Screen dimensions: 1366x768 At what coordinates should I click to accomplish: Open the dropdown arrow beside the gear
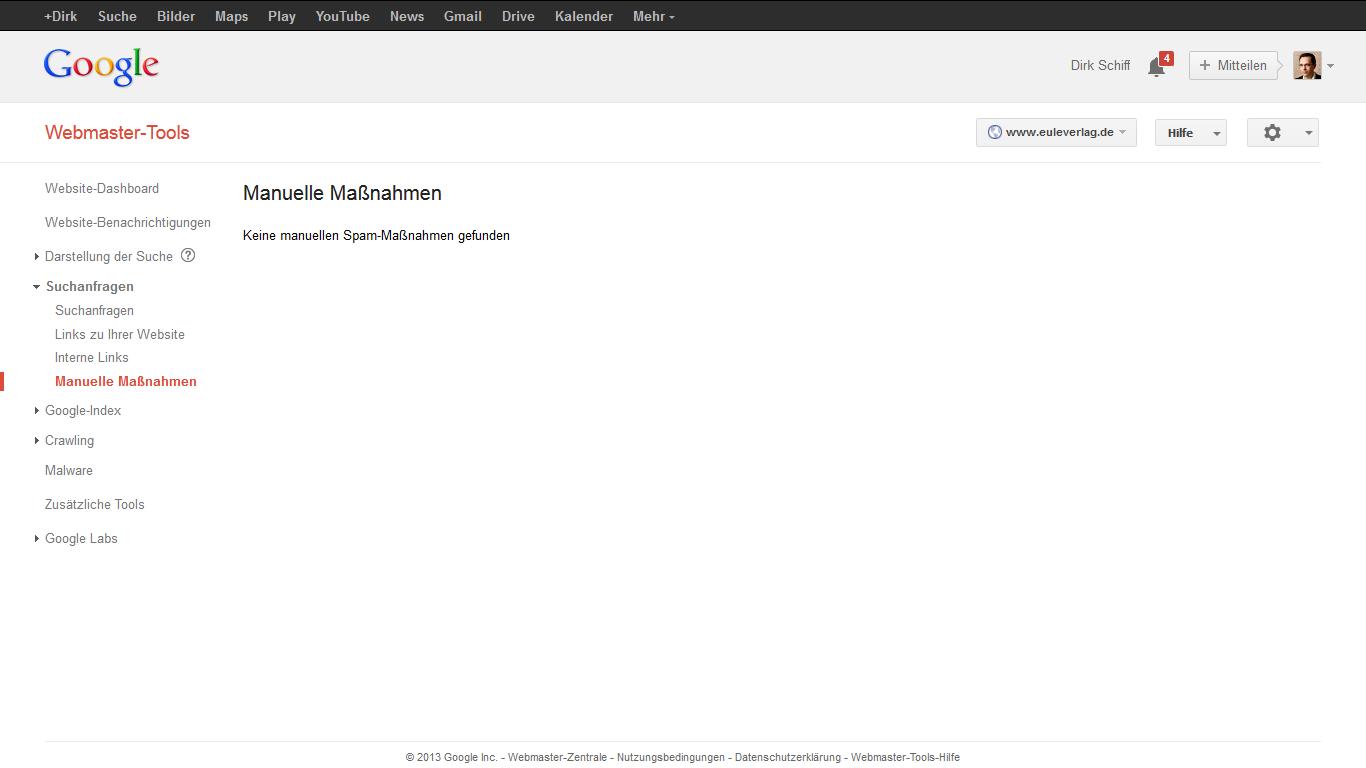(1309, 133)
